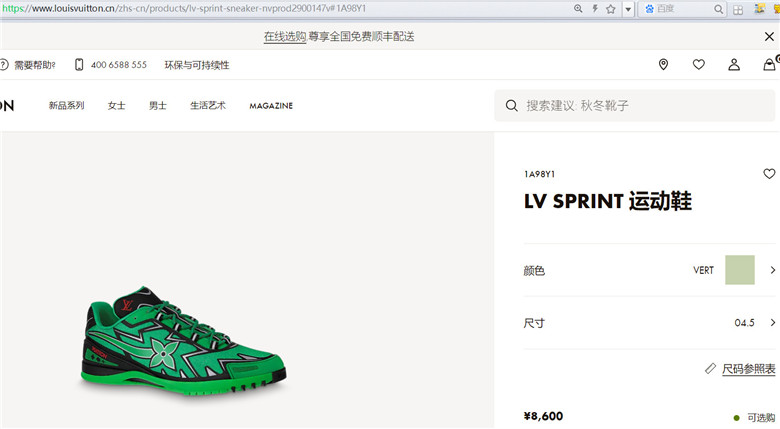780x429 pixels.
Task: Open the 新品系列 menu
Action: (66, 106)
